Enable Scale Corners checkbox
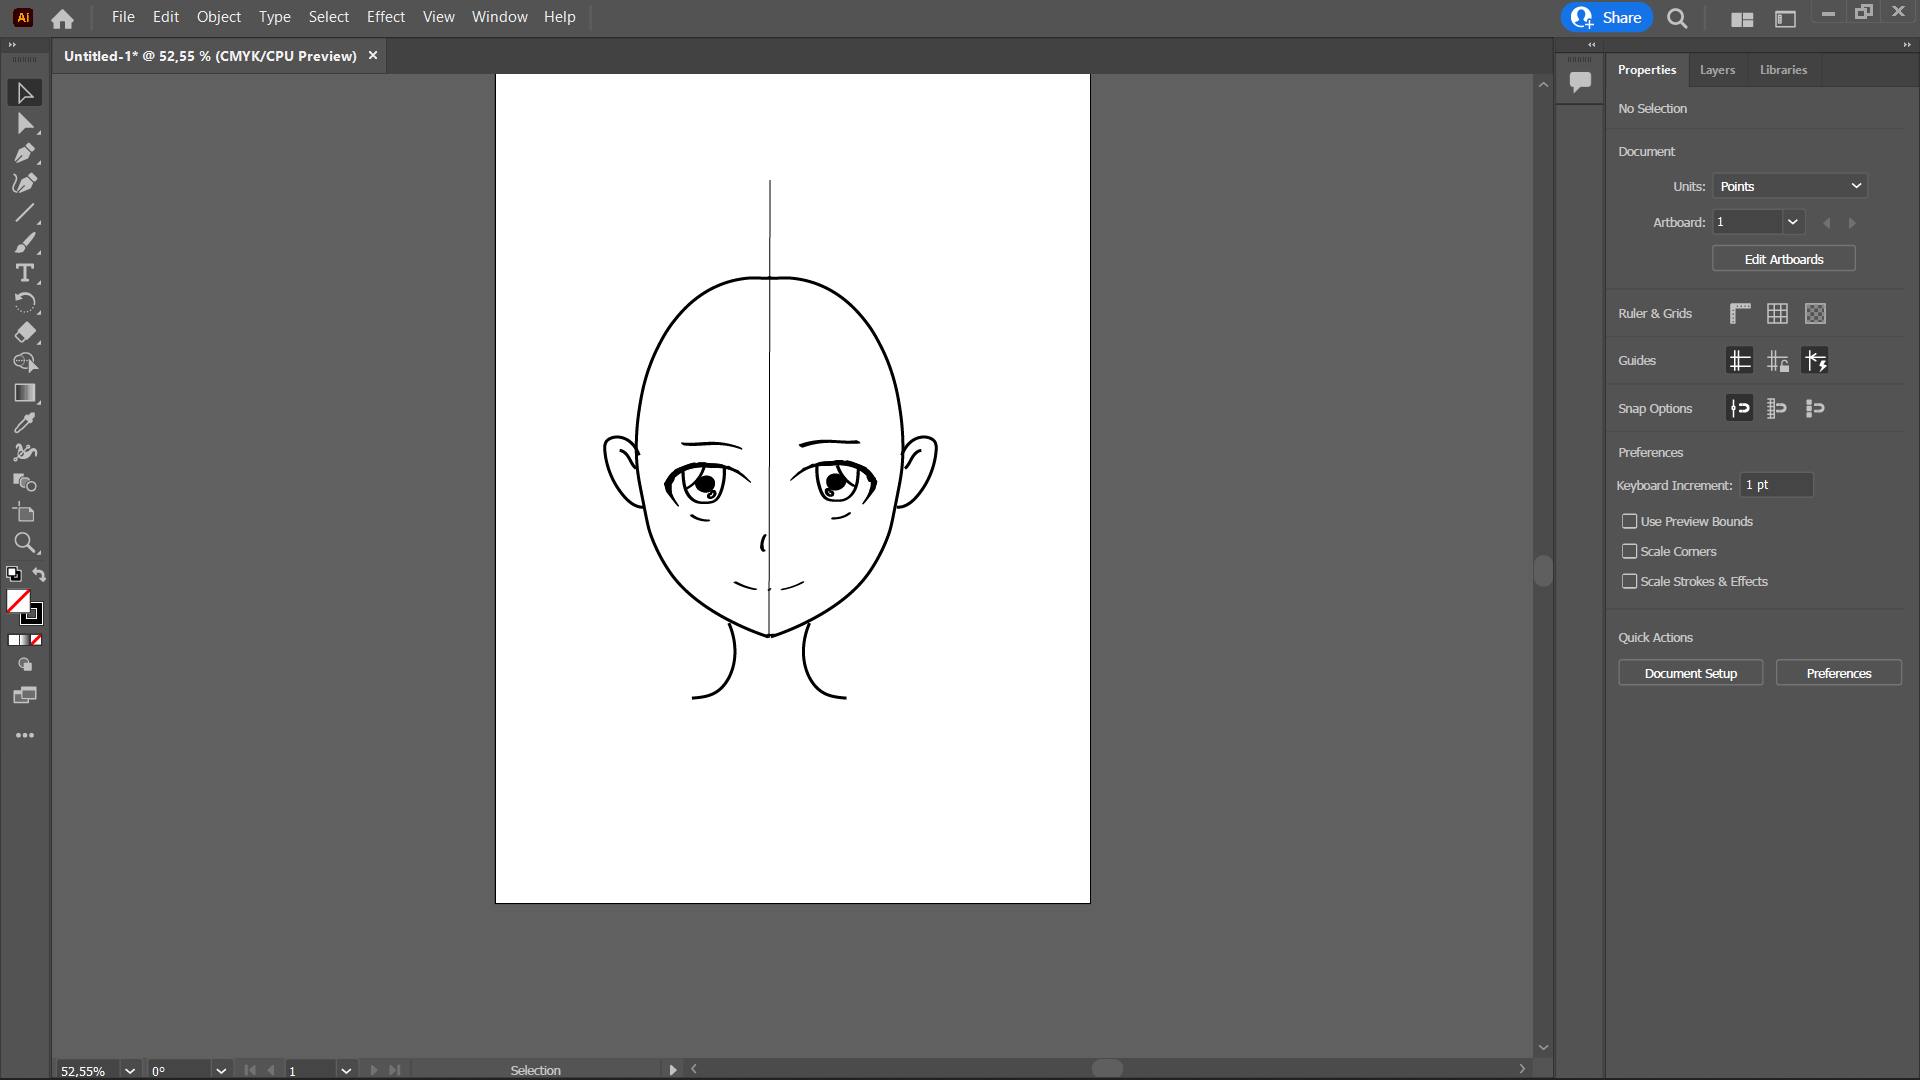Viewport: 1920px width, 1080px height. click(x=1629, y=551)
